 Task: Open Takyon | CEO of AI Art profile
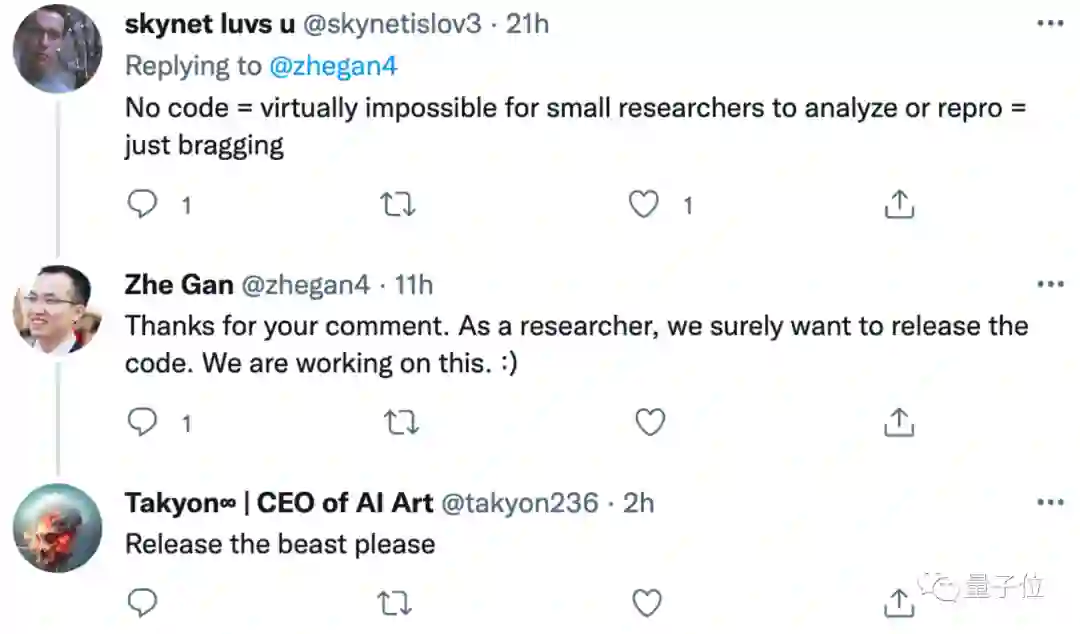(x=278, y=502)
